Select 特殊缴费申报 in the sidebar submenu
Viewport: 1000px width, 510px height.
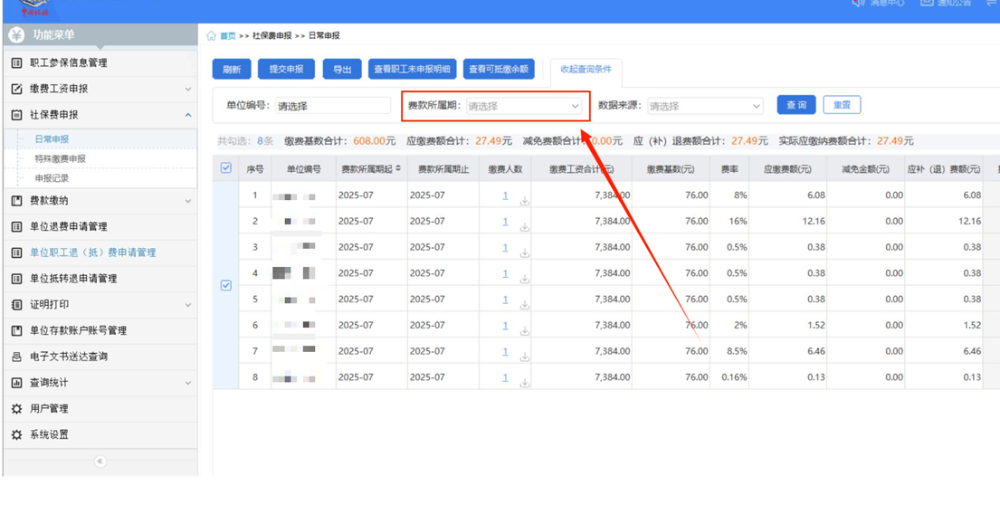[60, 159]
